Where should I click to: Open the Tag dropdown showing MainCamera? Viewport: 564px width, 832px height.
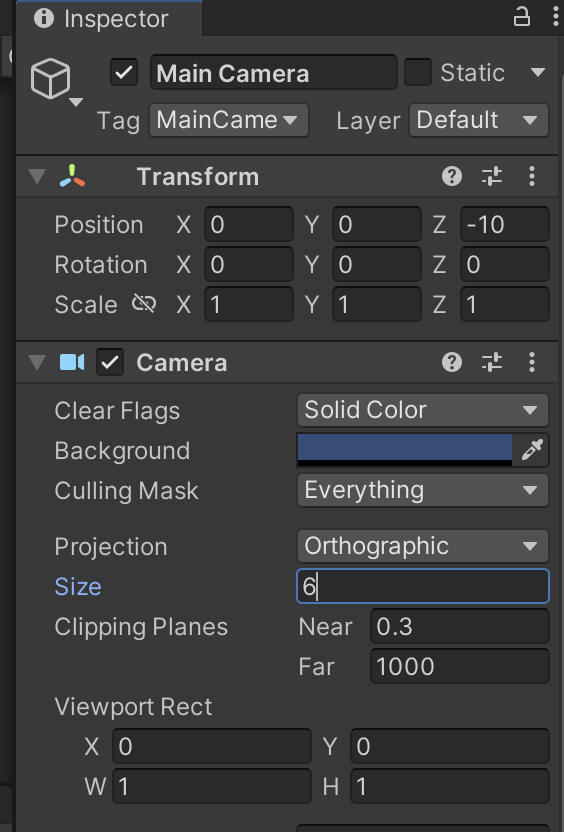coord(229,120)
